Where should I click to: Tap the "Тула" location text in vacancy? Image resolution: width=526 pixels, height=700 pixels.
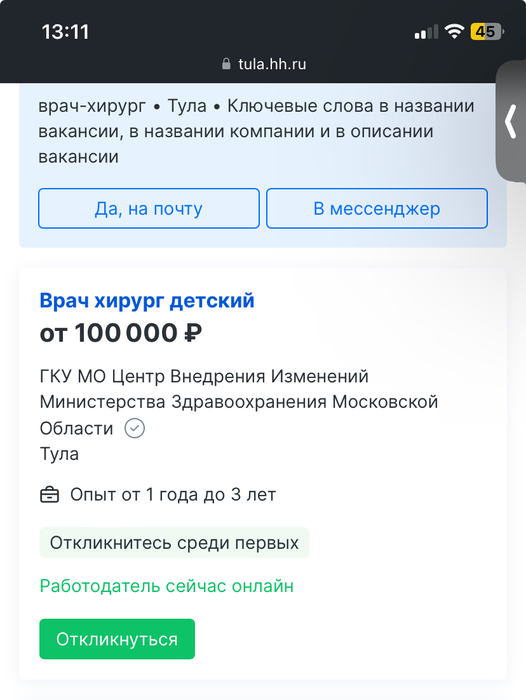click(59, 454)
